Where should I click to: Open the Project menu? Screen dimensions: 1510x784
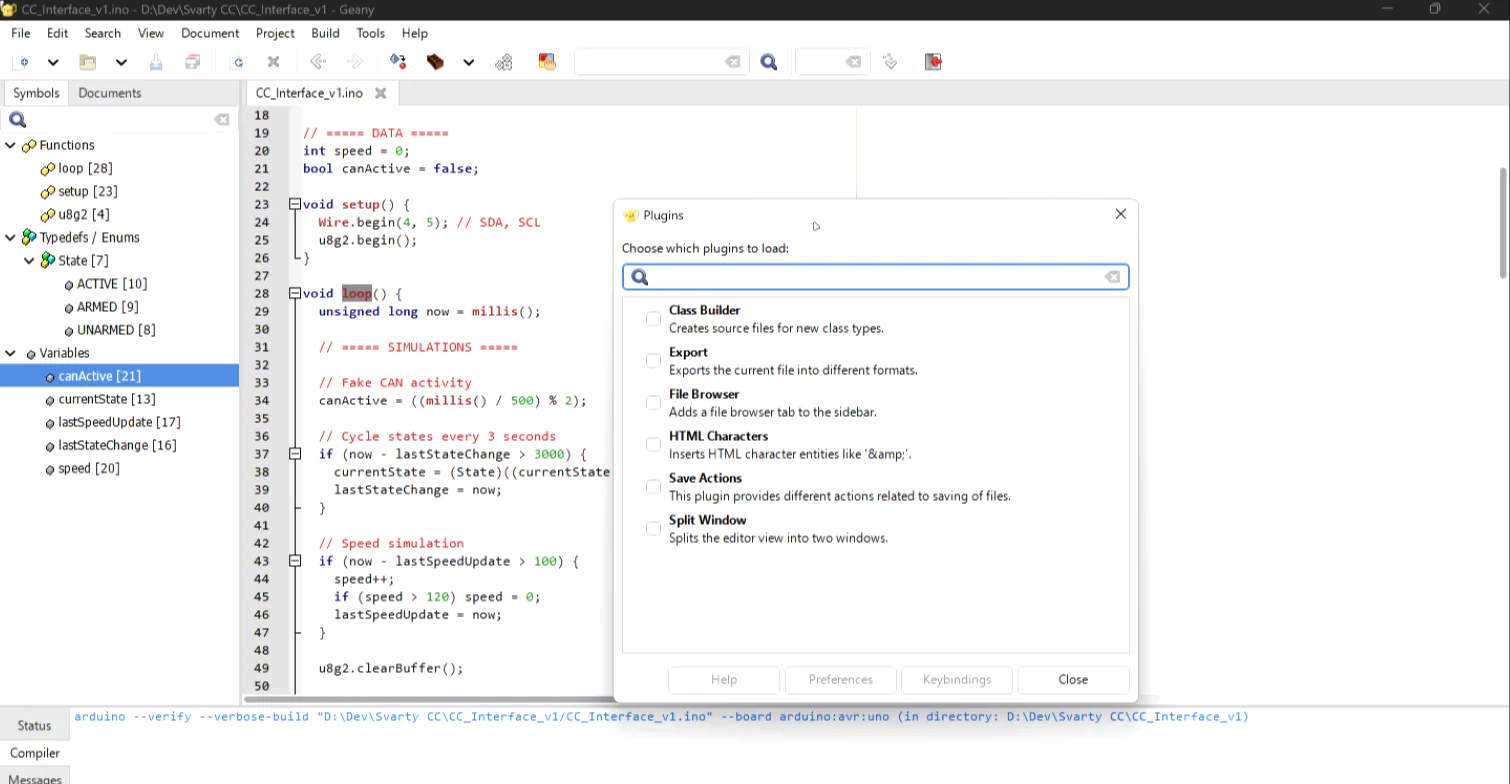pos(275,33)
